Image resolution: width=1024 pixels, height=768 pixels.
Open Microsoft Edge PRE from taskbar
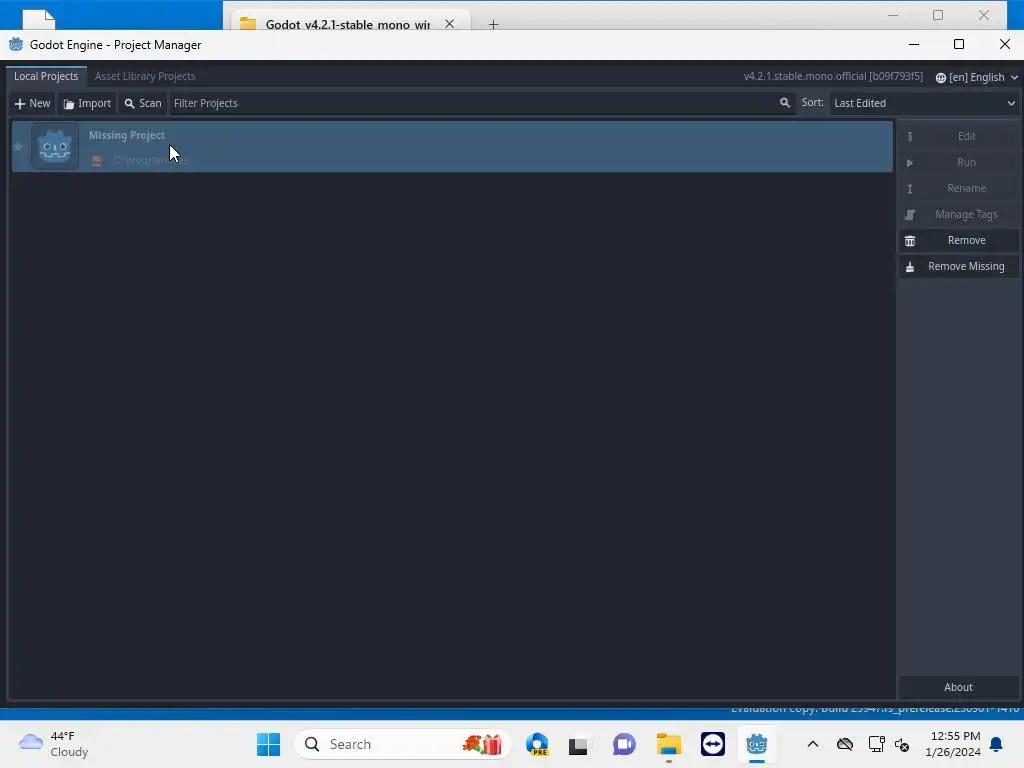pyautogui.click(x=537, y=744)
